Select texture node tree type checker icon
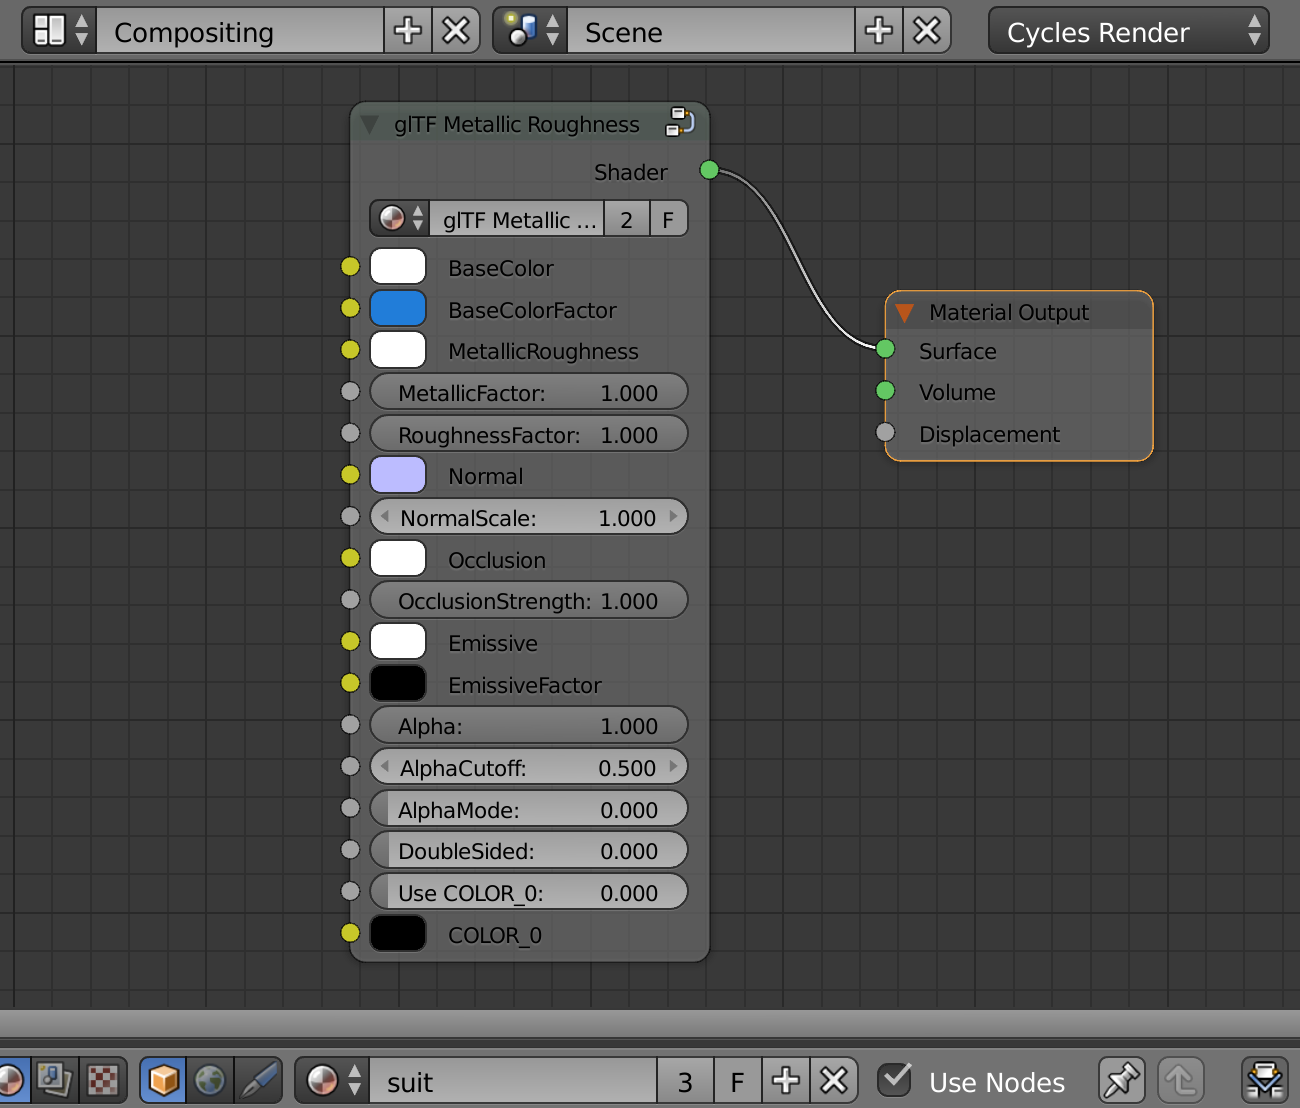The image size is (1300, 1108). 103,1080
